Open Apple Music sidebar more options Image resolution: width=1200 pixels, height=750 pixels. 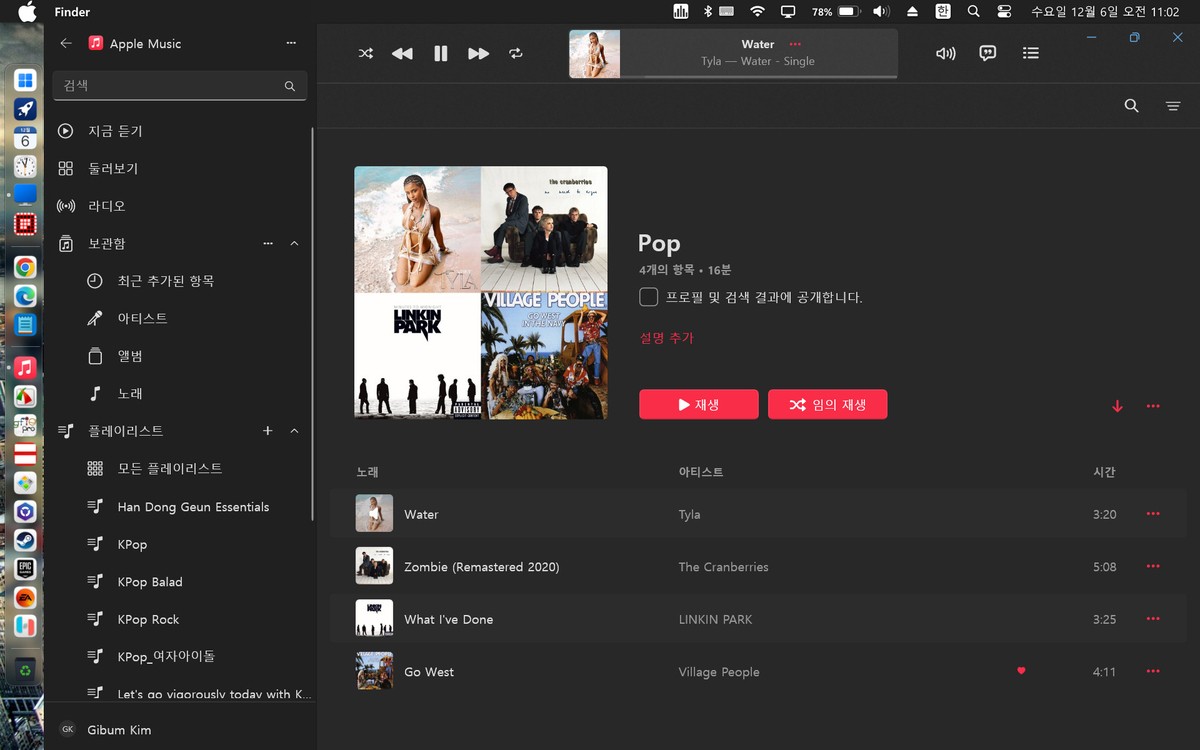click(x=291, y=43)
